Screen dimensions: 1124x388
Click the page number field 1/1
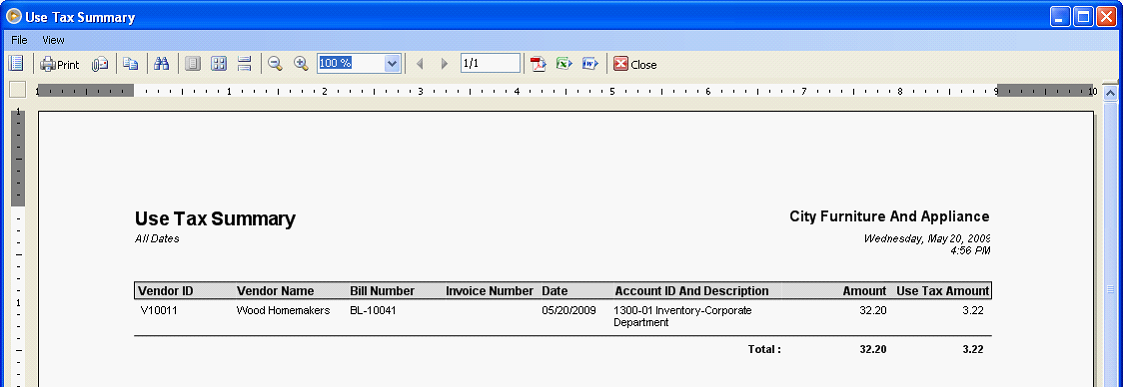click(490, 63)
